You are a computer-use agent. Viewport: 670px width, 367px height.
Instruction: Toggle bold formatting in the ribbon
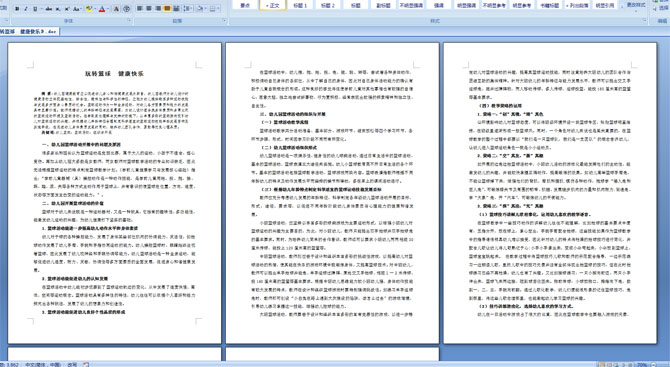pyautogui.click(x=17, y=9)
